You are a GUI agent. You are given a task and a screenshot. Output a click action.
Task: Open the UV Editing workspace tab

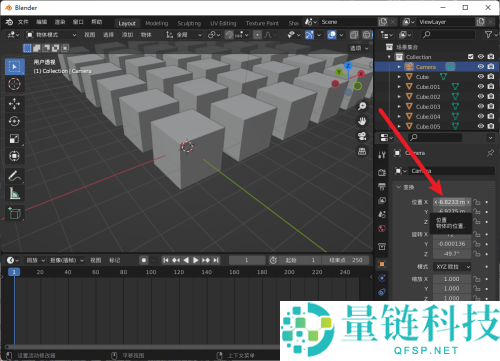click(223, 23)
